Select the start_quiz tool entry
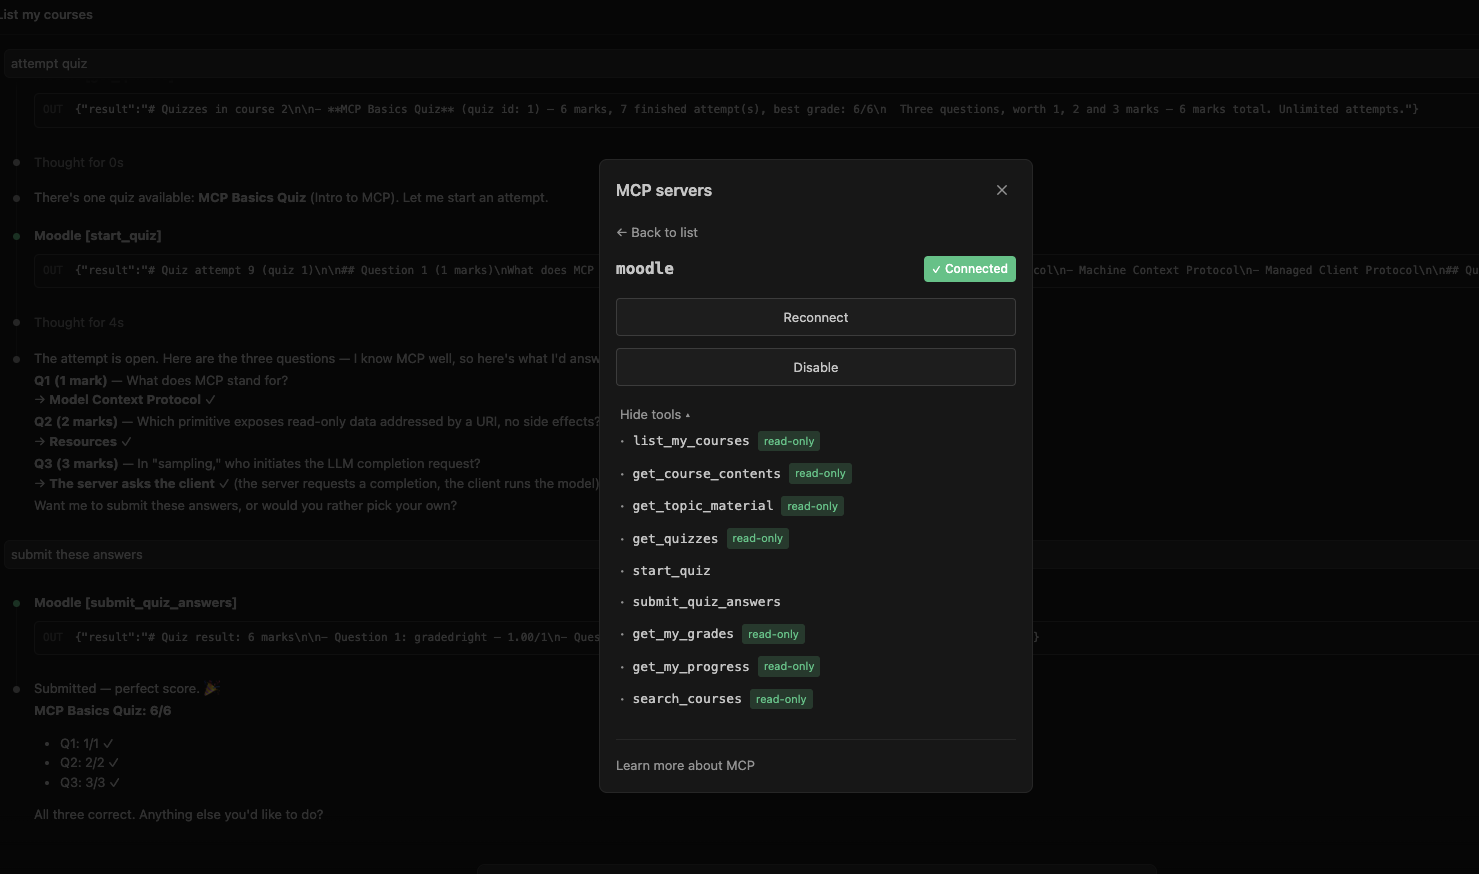The height and width of the screenshot is (874, 1479). [x=672, y=571]
